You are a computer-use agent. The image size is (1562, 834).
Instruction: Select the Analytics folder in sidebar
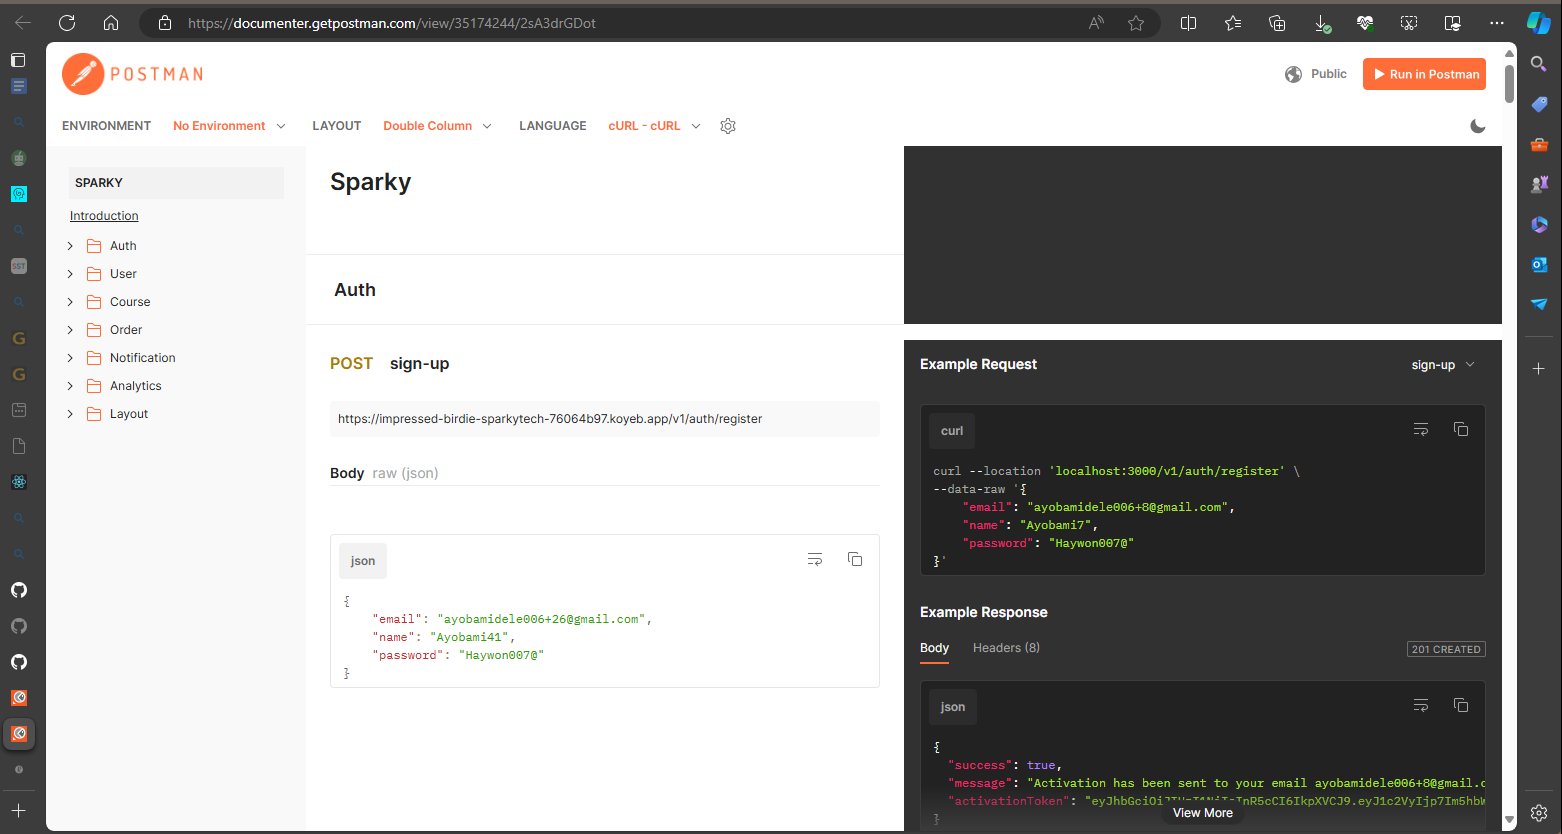135,386
